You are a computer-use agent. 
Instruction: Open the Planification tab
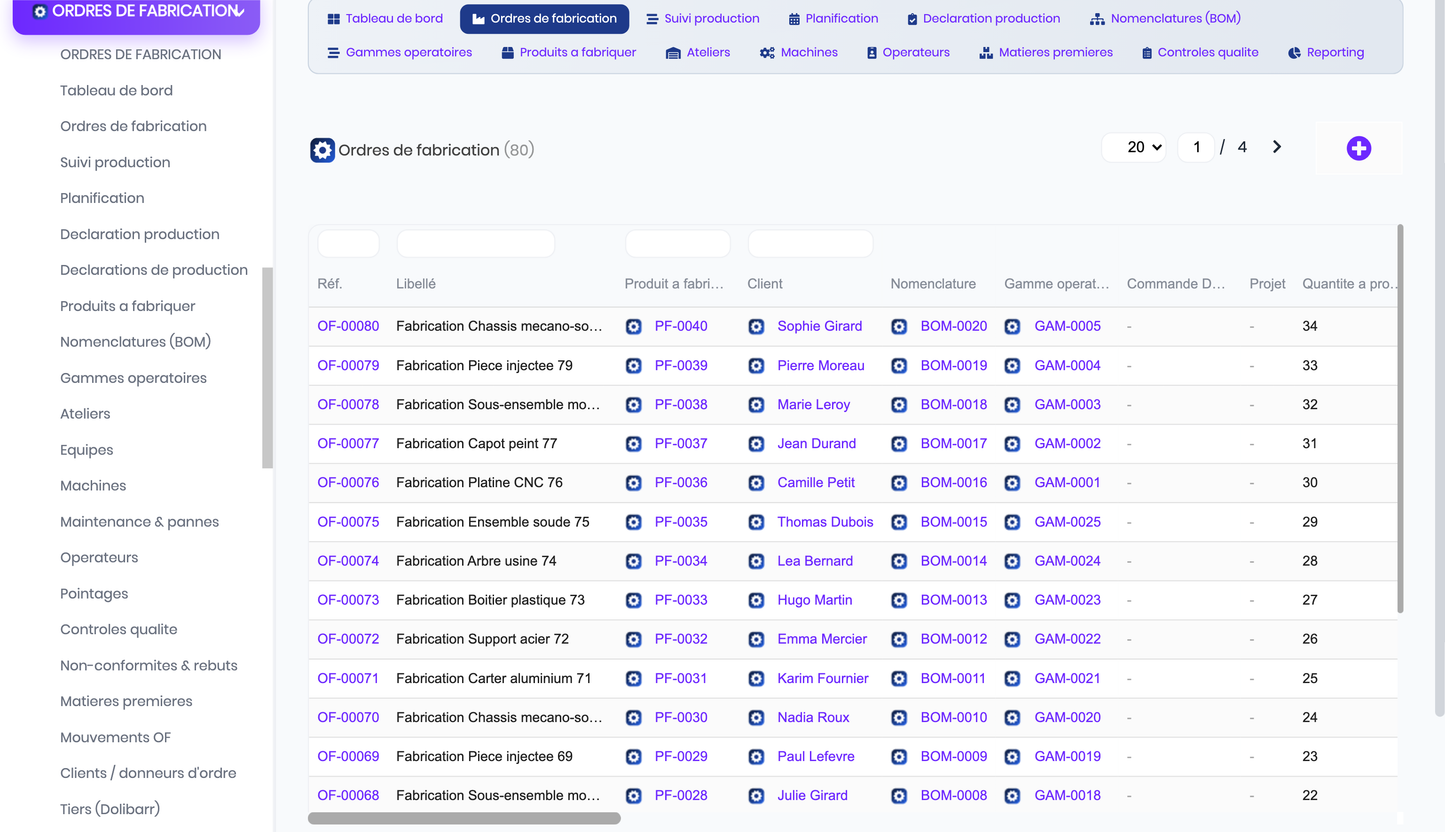point(833,18)
